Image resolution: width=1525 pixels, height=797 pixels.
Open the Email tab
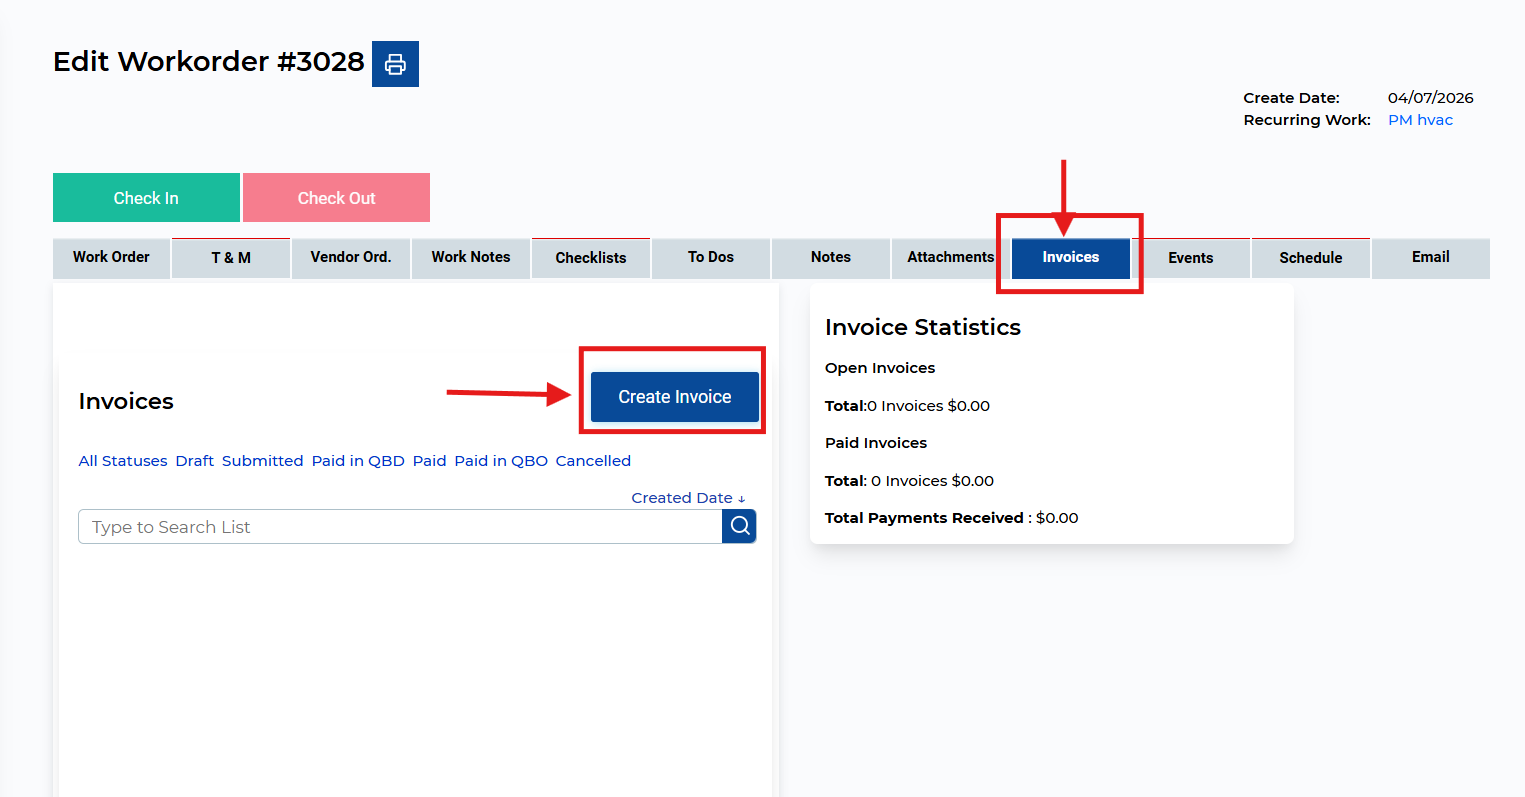pyautogui.click(x=1431, y=258)
